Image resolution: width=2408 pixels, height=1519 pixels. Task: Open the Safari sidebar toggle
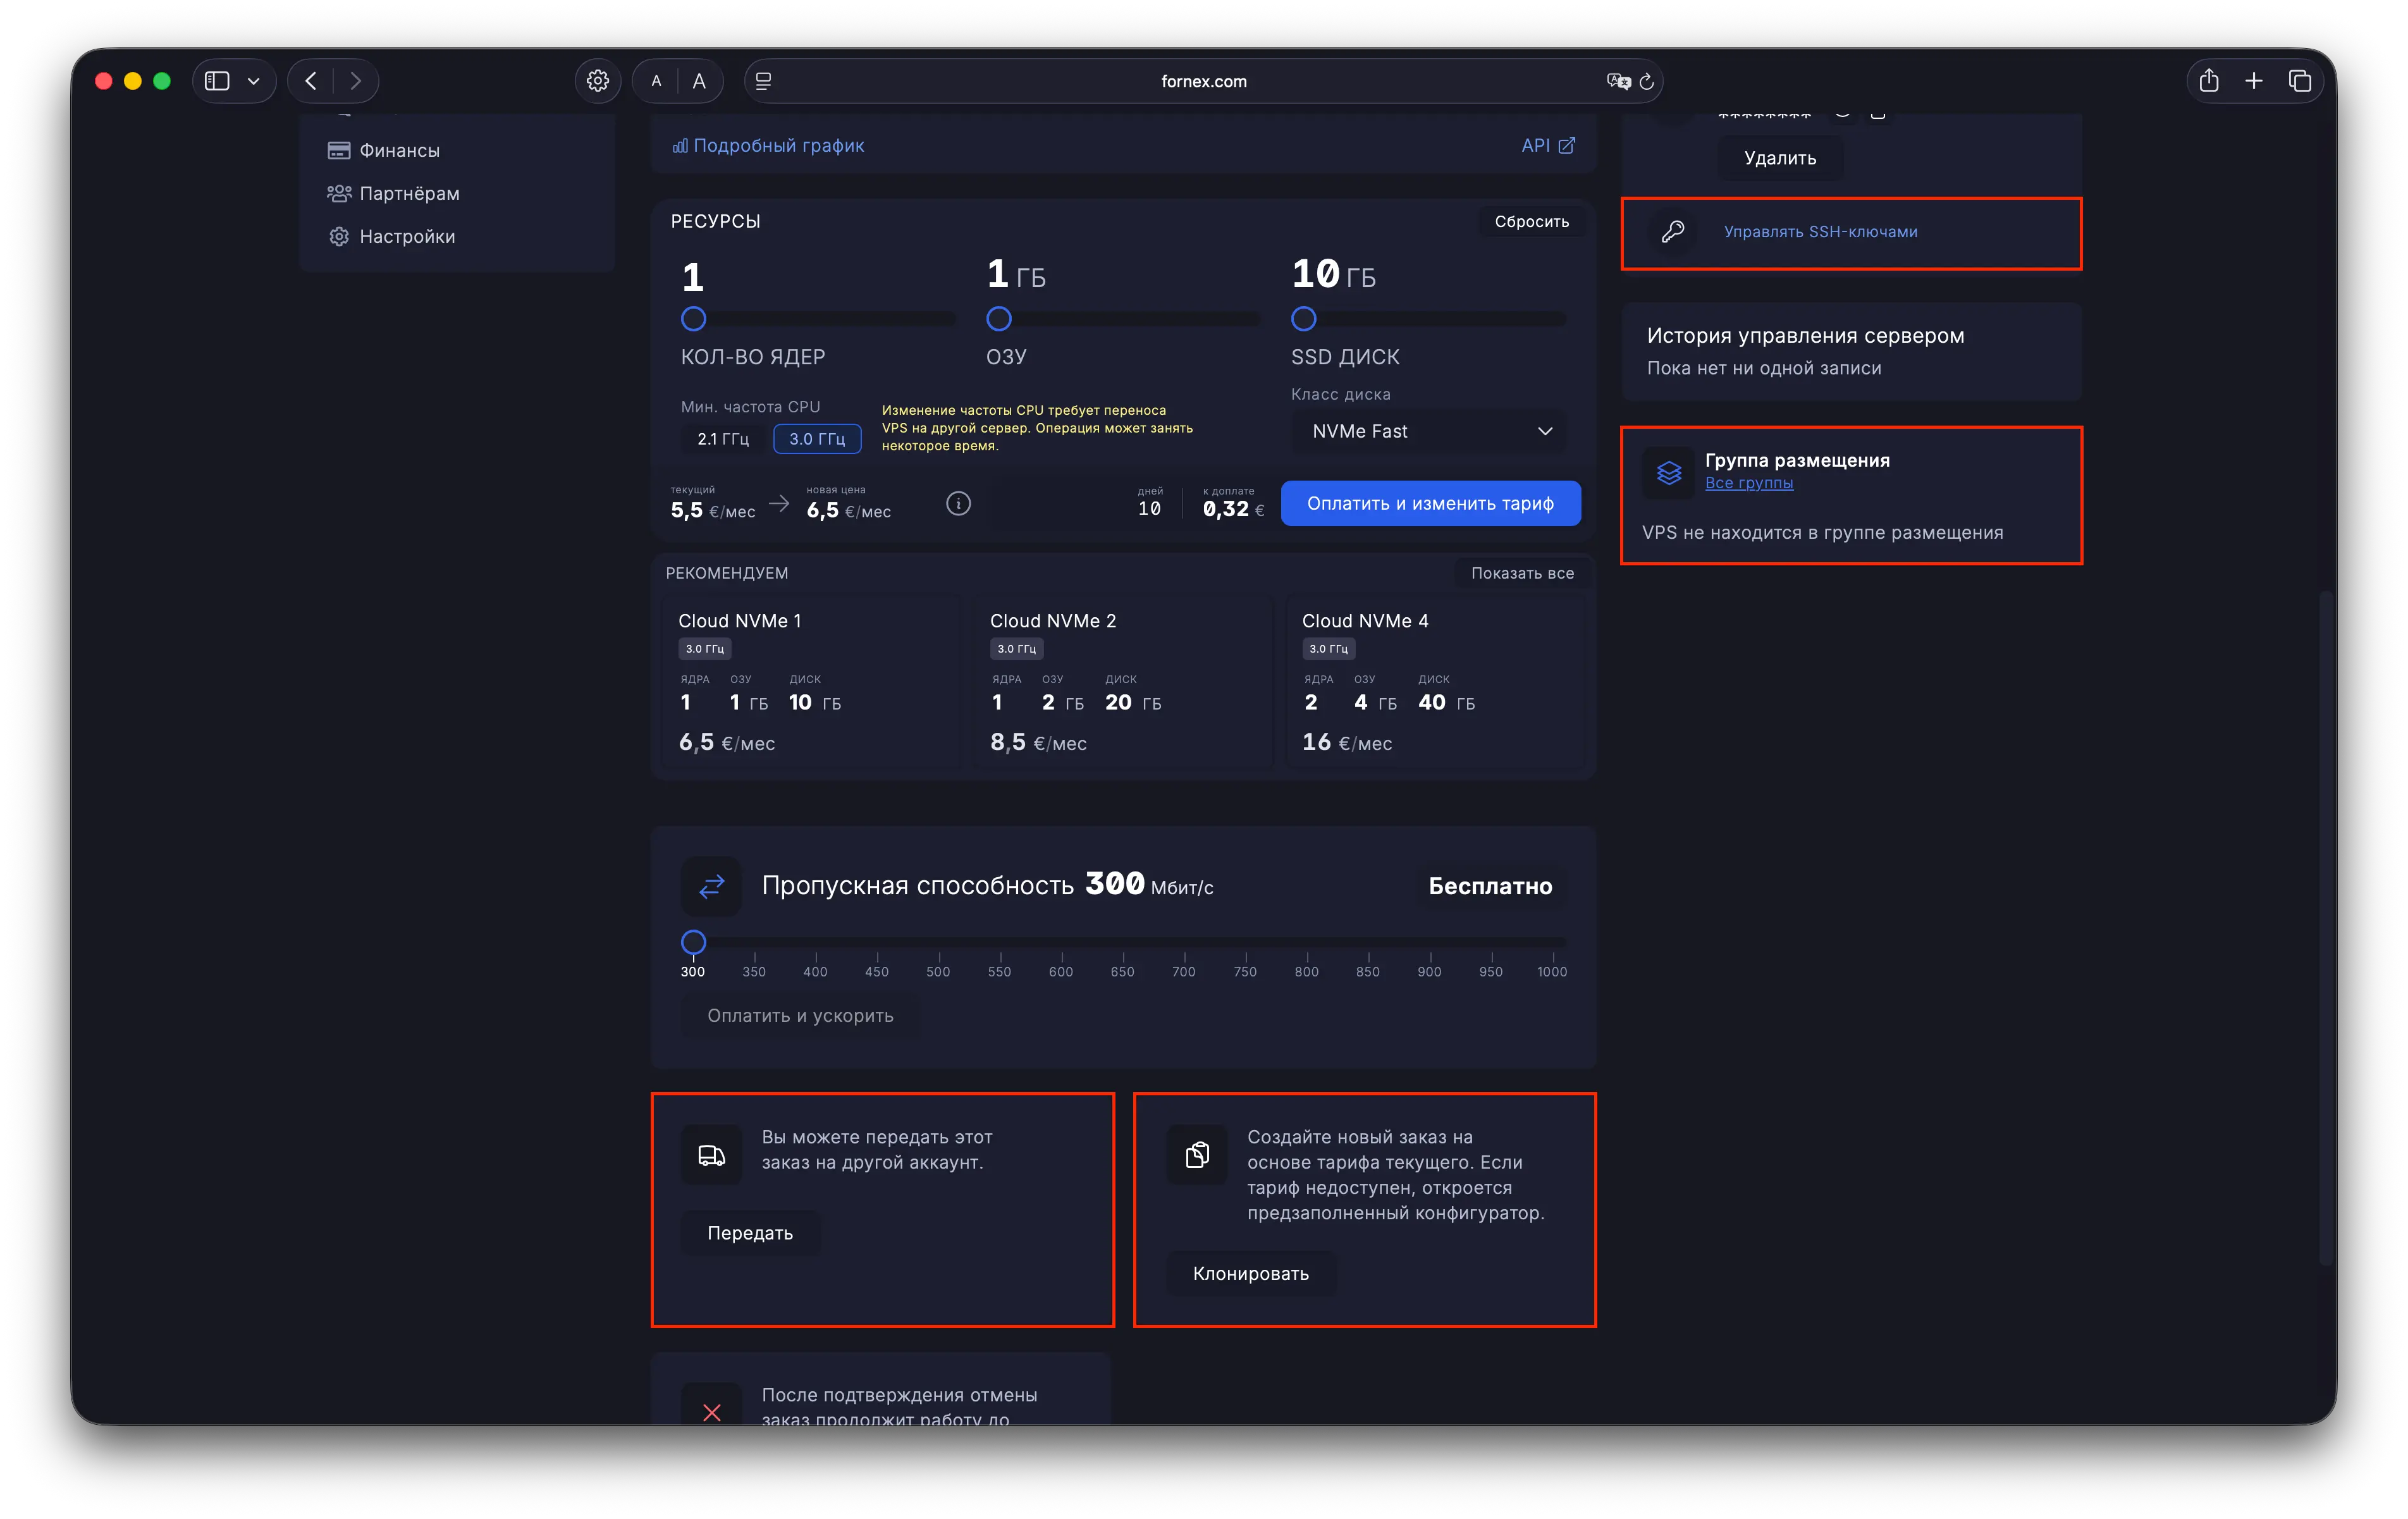[217, 81]
